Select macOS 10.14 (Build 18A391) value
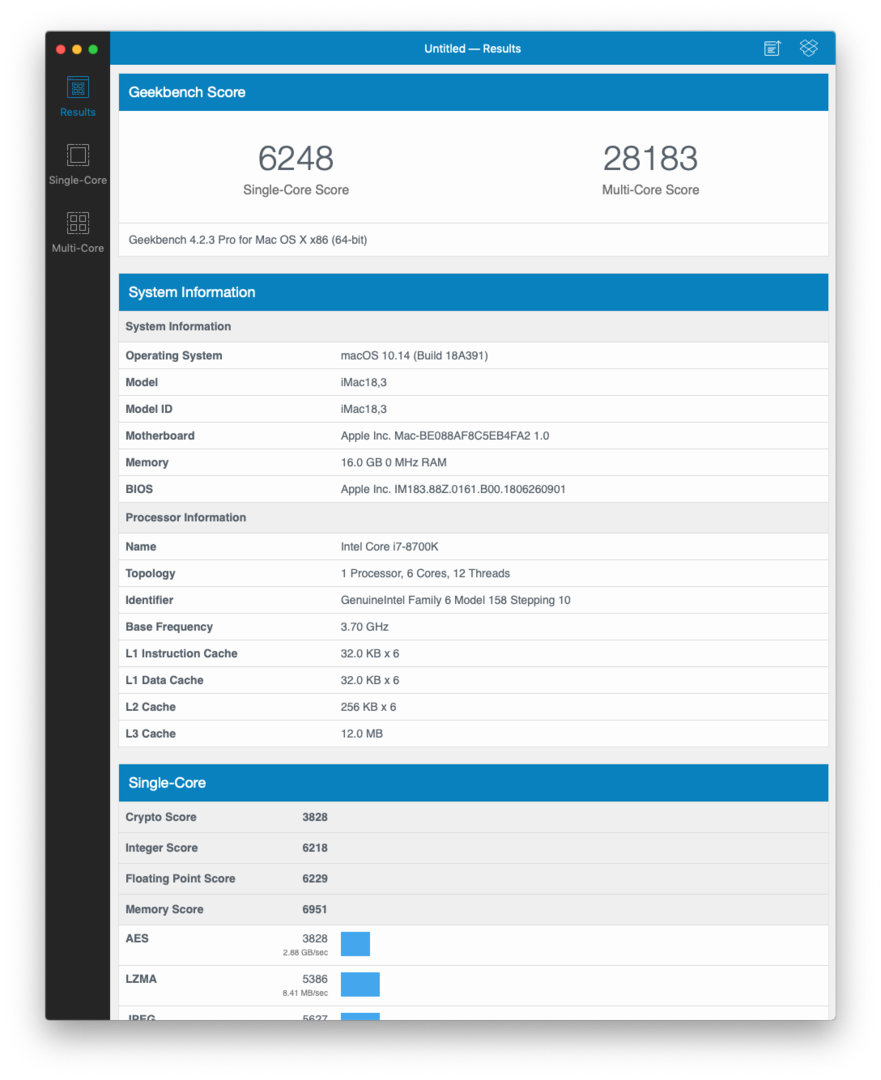This screenshot has height=1080, width=881. (414, 355)
